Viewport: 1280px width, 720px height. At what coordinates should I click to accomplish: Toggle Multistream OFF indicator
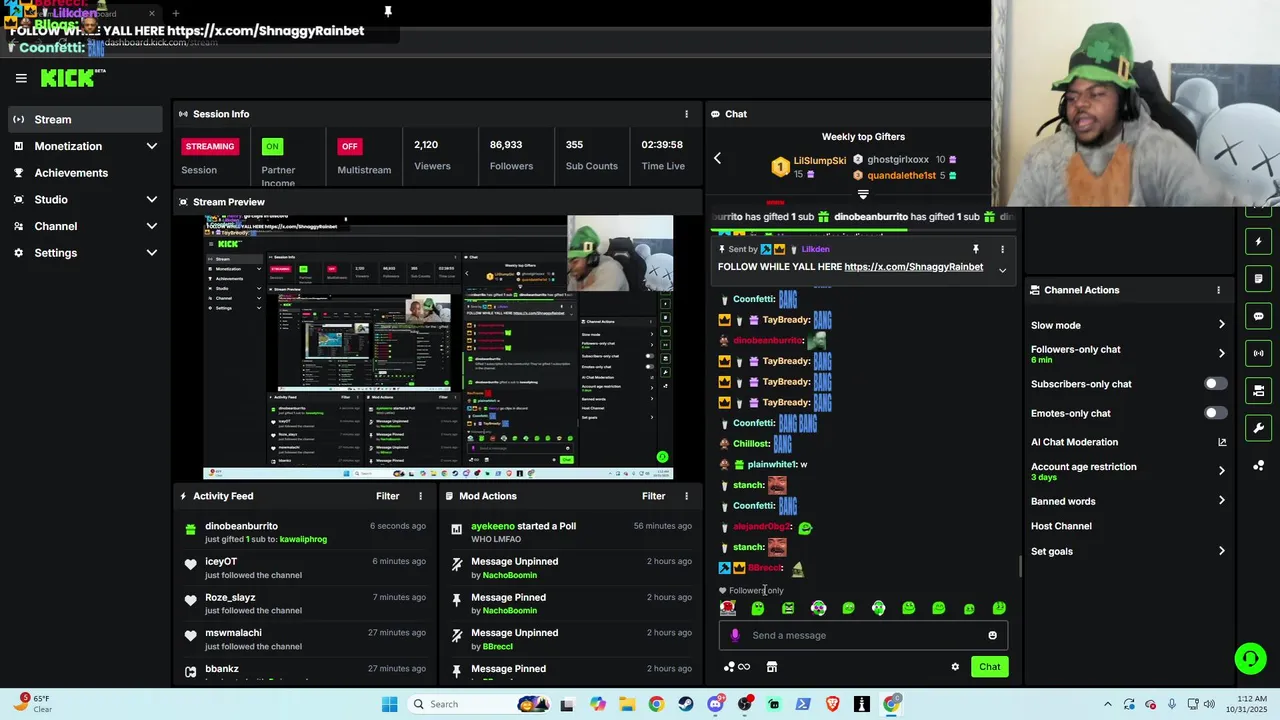tap(349, 146)
